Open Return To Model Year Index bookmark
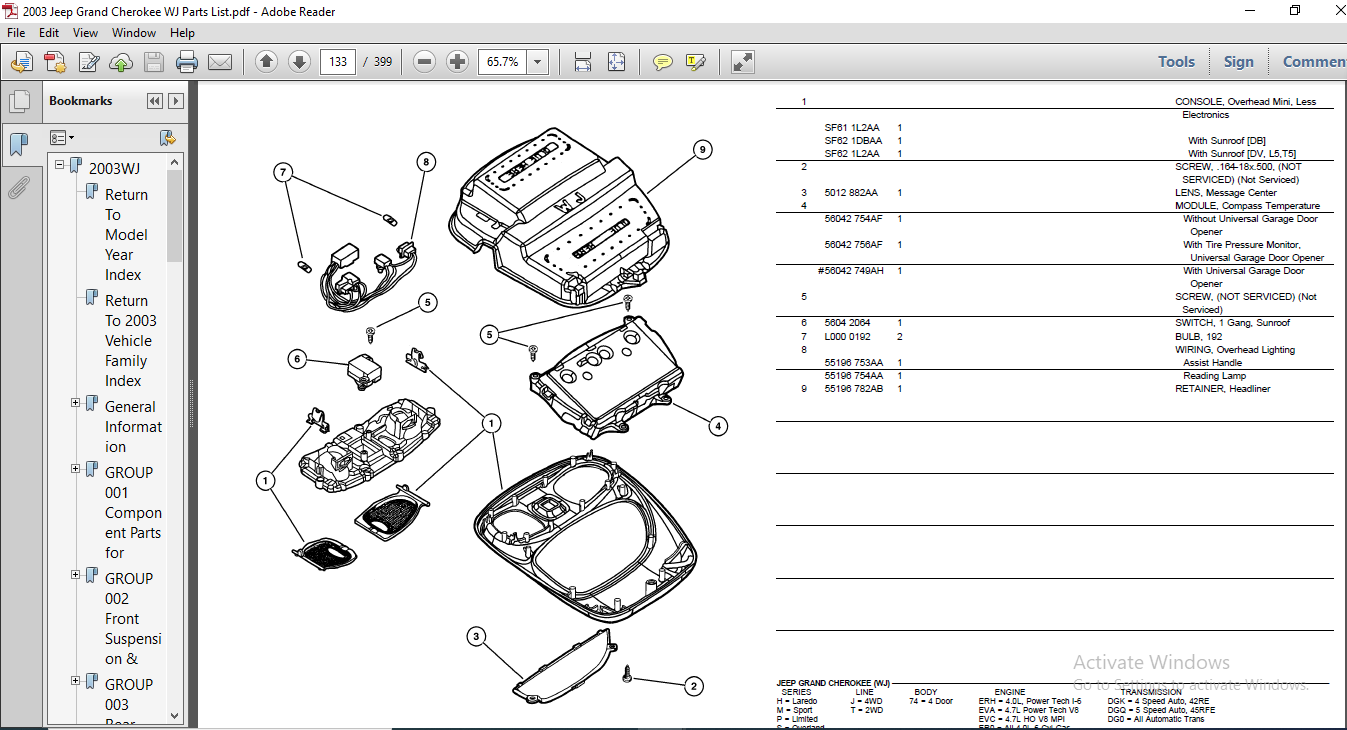 coord(127,235)
